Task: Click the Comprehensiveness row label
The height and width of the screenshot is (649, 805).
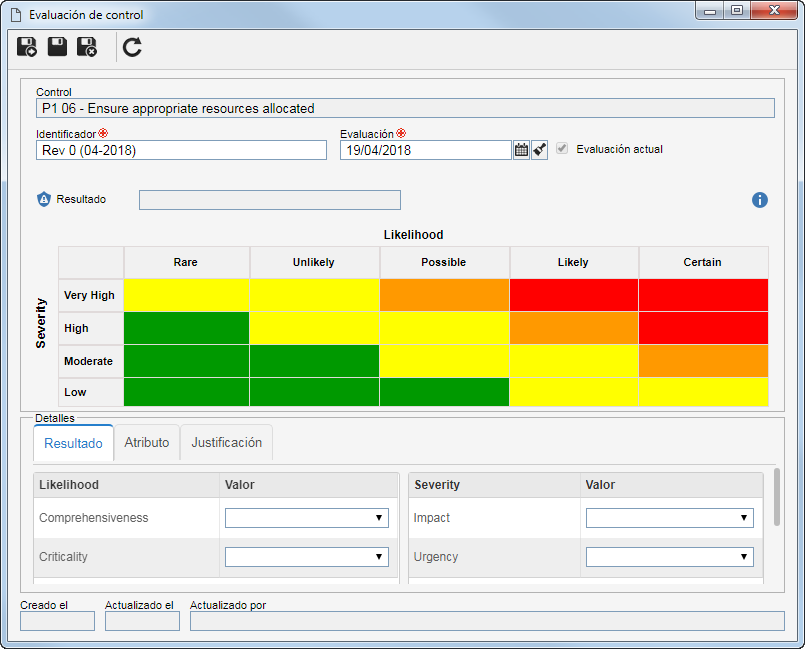Action: point(93,518)
